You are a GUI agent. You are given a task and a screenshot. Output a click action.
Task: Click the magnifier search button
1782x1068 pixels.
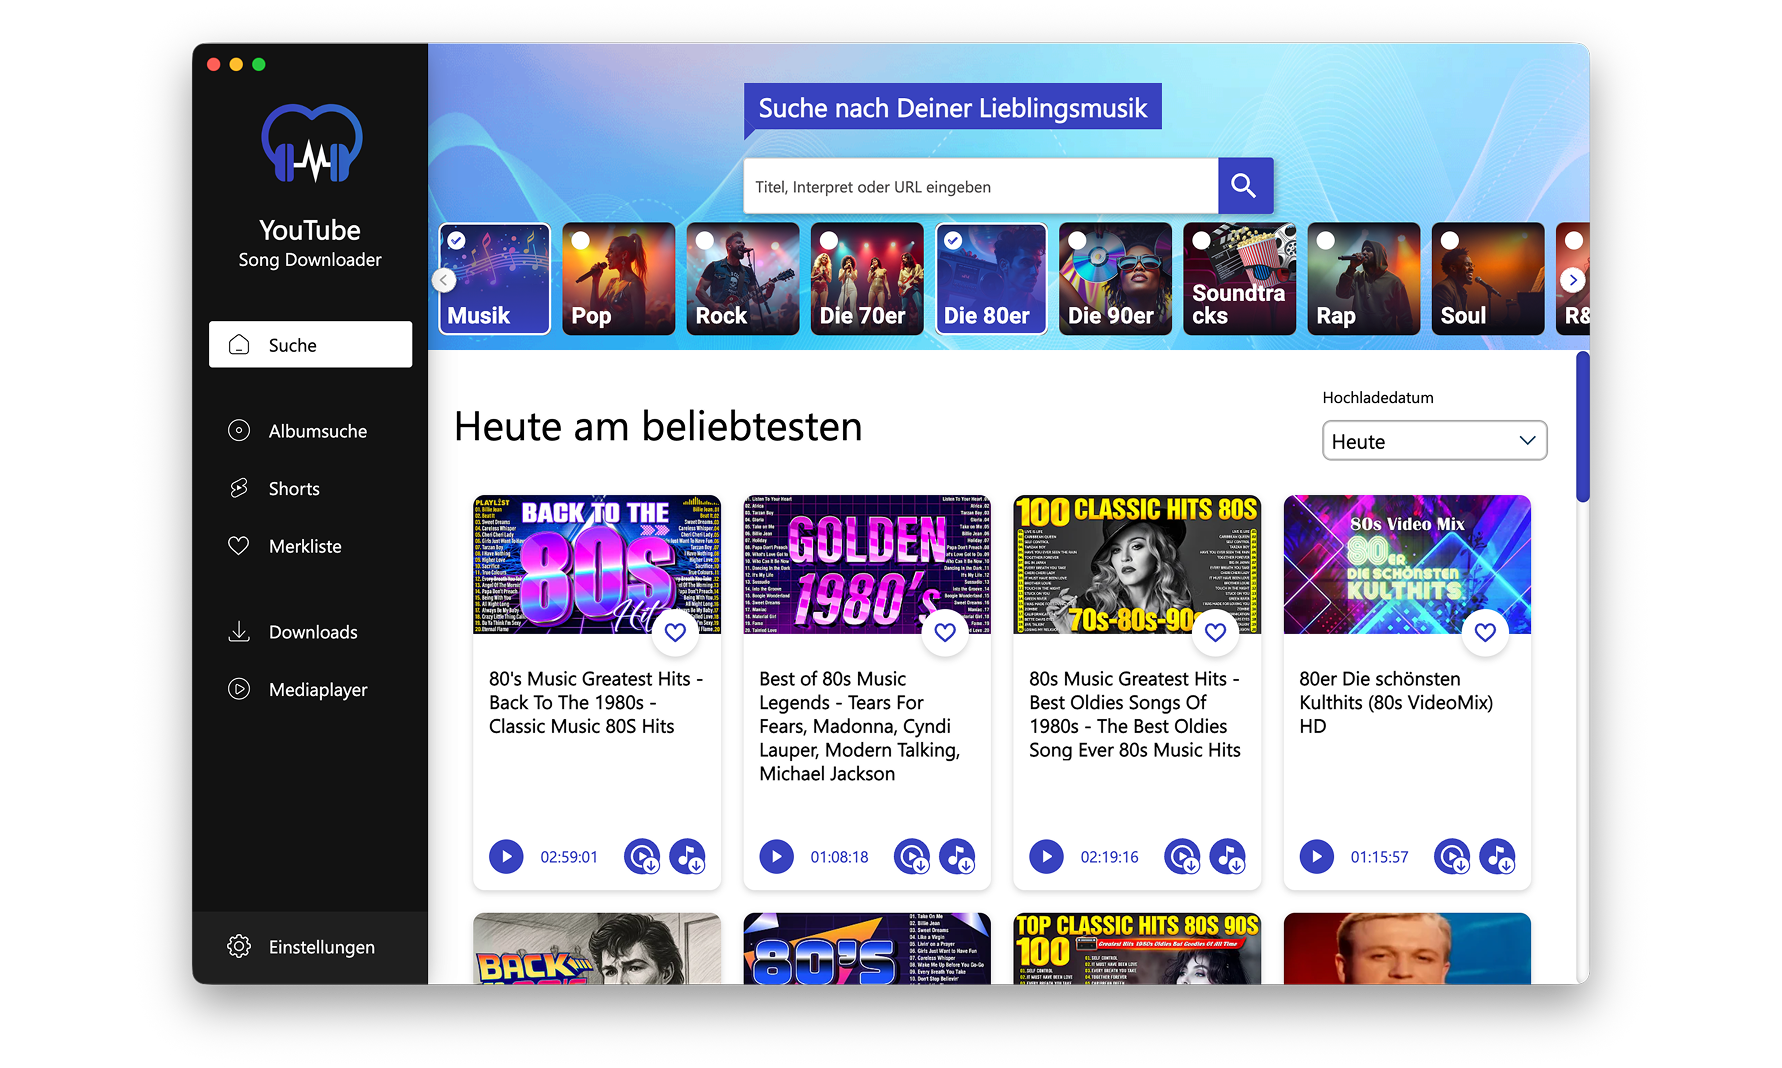(1245, 186)
